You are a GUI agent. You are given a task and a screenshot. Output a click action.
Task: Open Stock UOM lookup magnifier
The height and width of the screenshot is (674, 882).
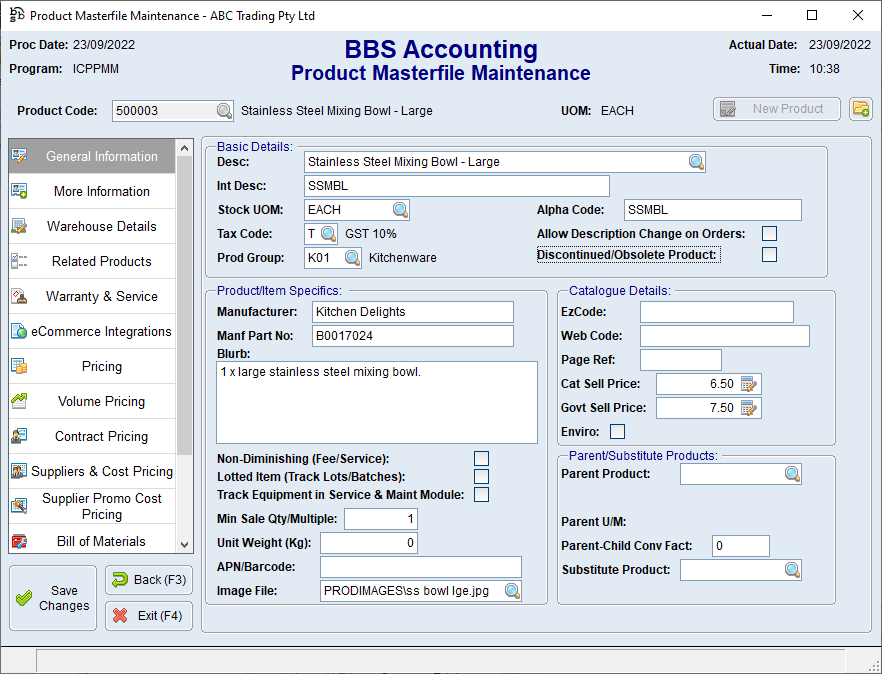pos(400,210)
